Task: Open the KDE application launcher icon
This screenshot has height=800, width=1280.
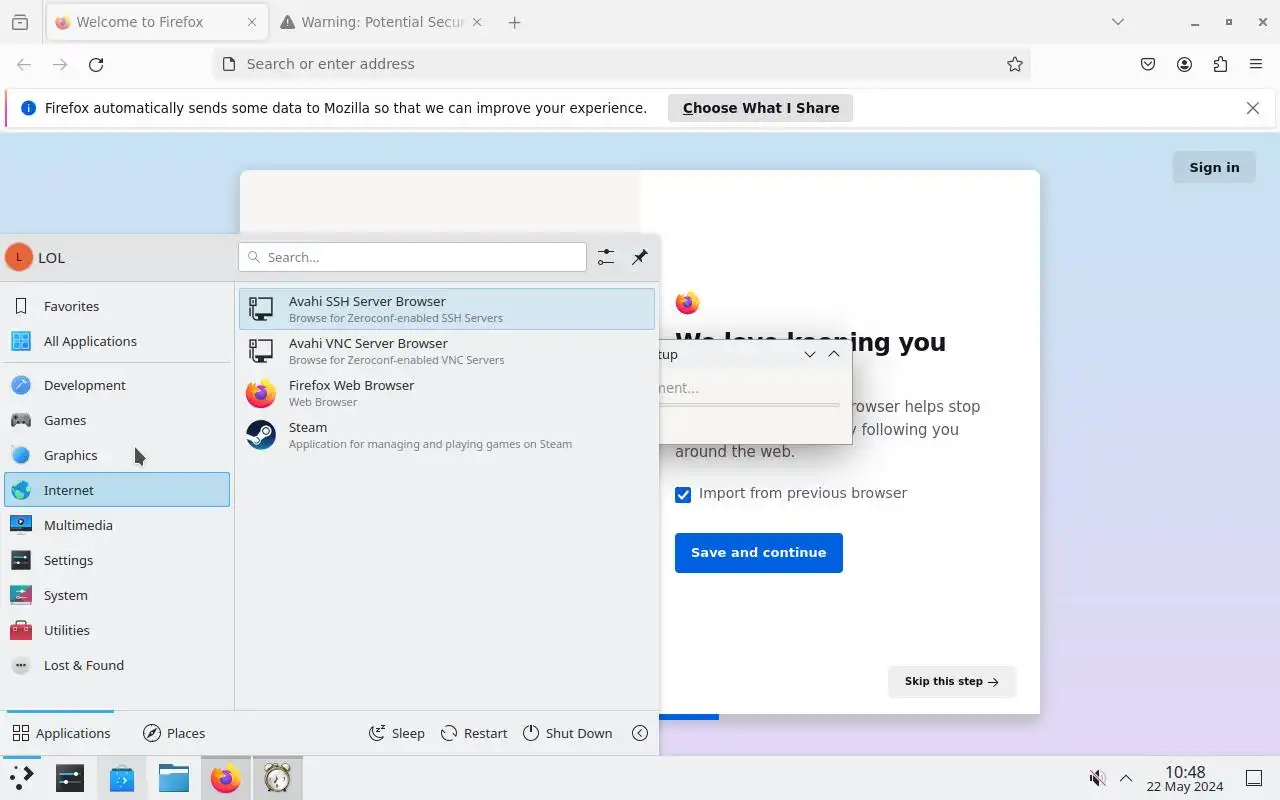Action: tap(21, 778)
